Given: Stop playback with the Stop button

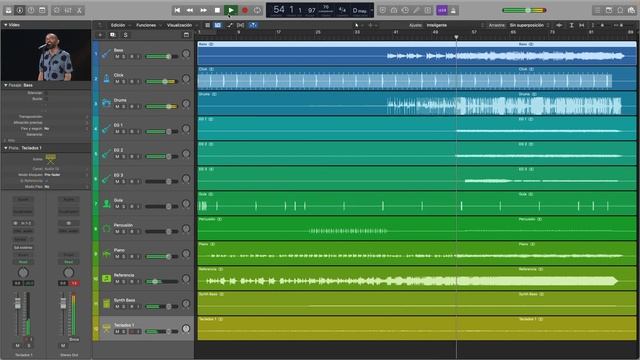Looking at the screenshot, I should pos(217,10).
